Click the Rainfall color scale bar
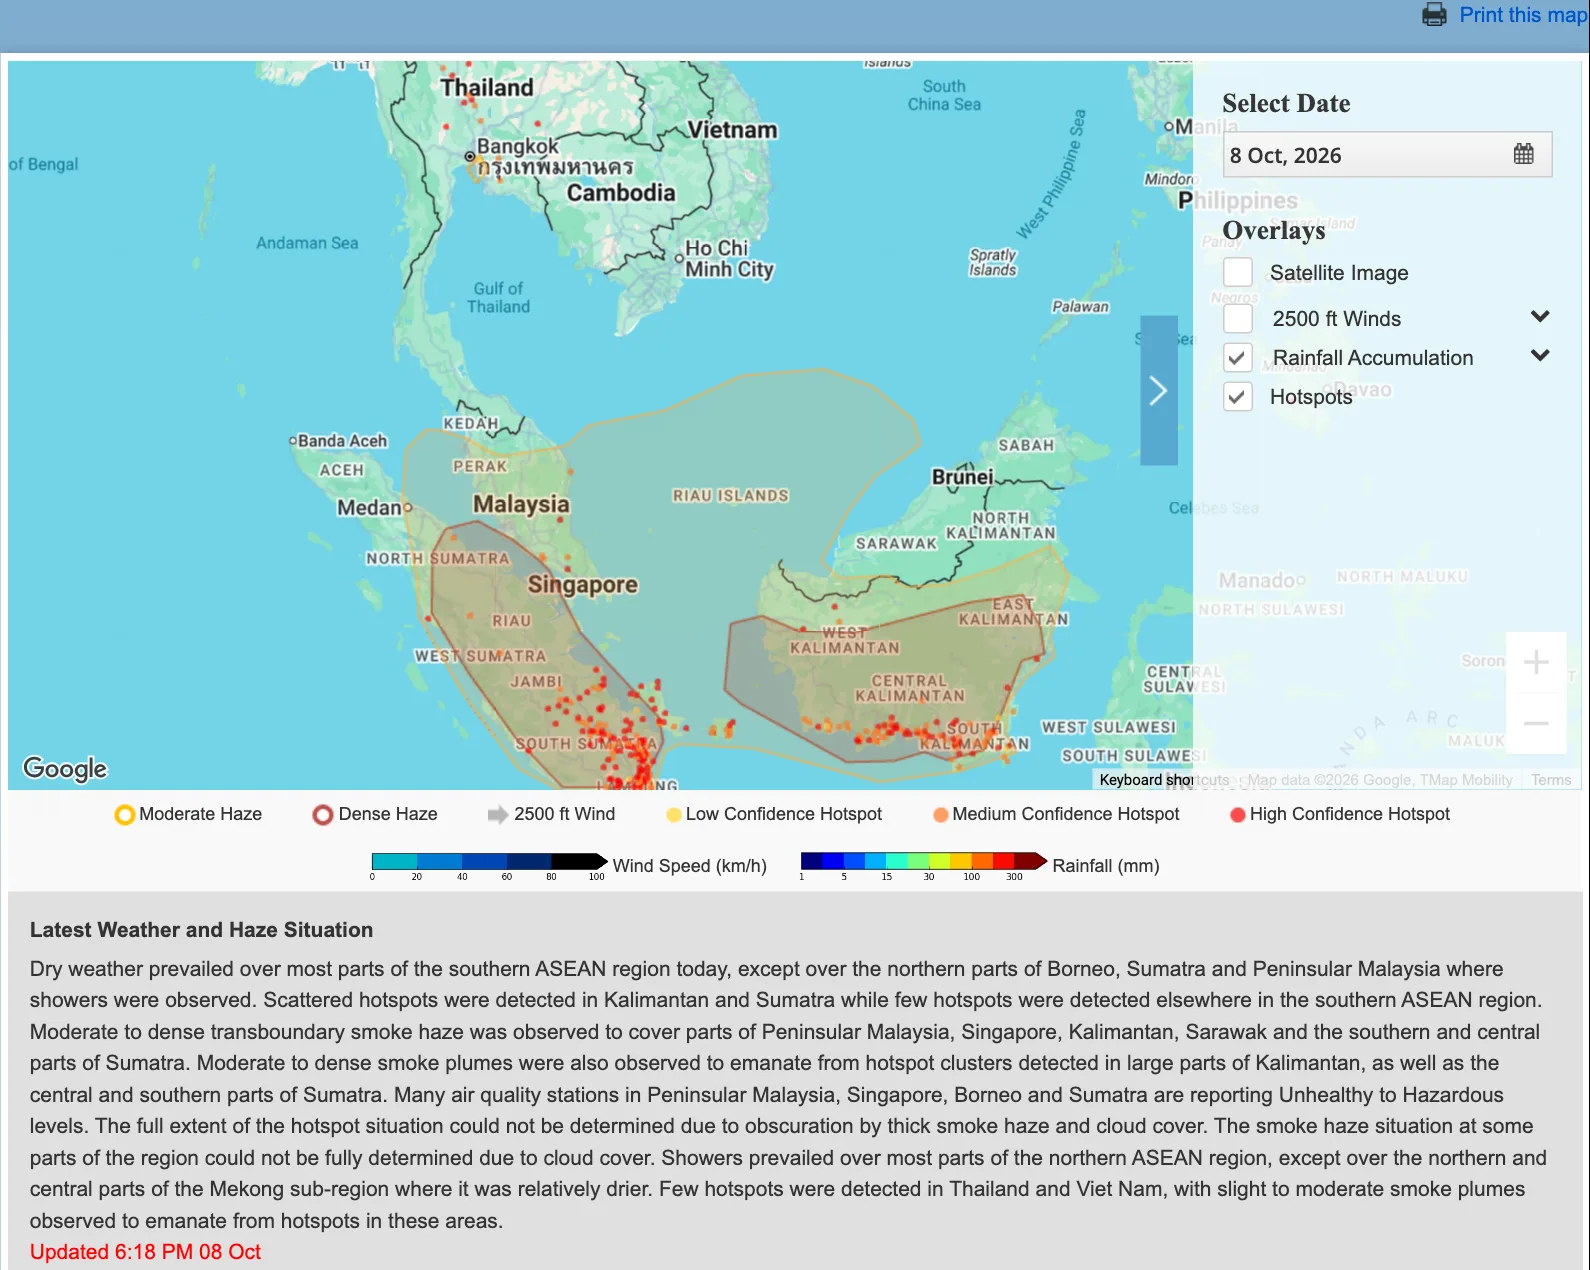 click(x=924, y=861)
